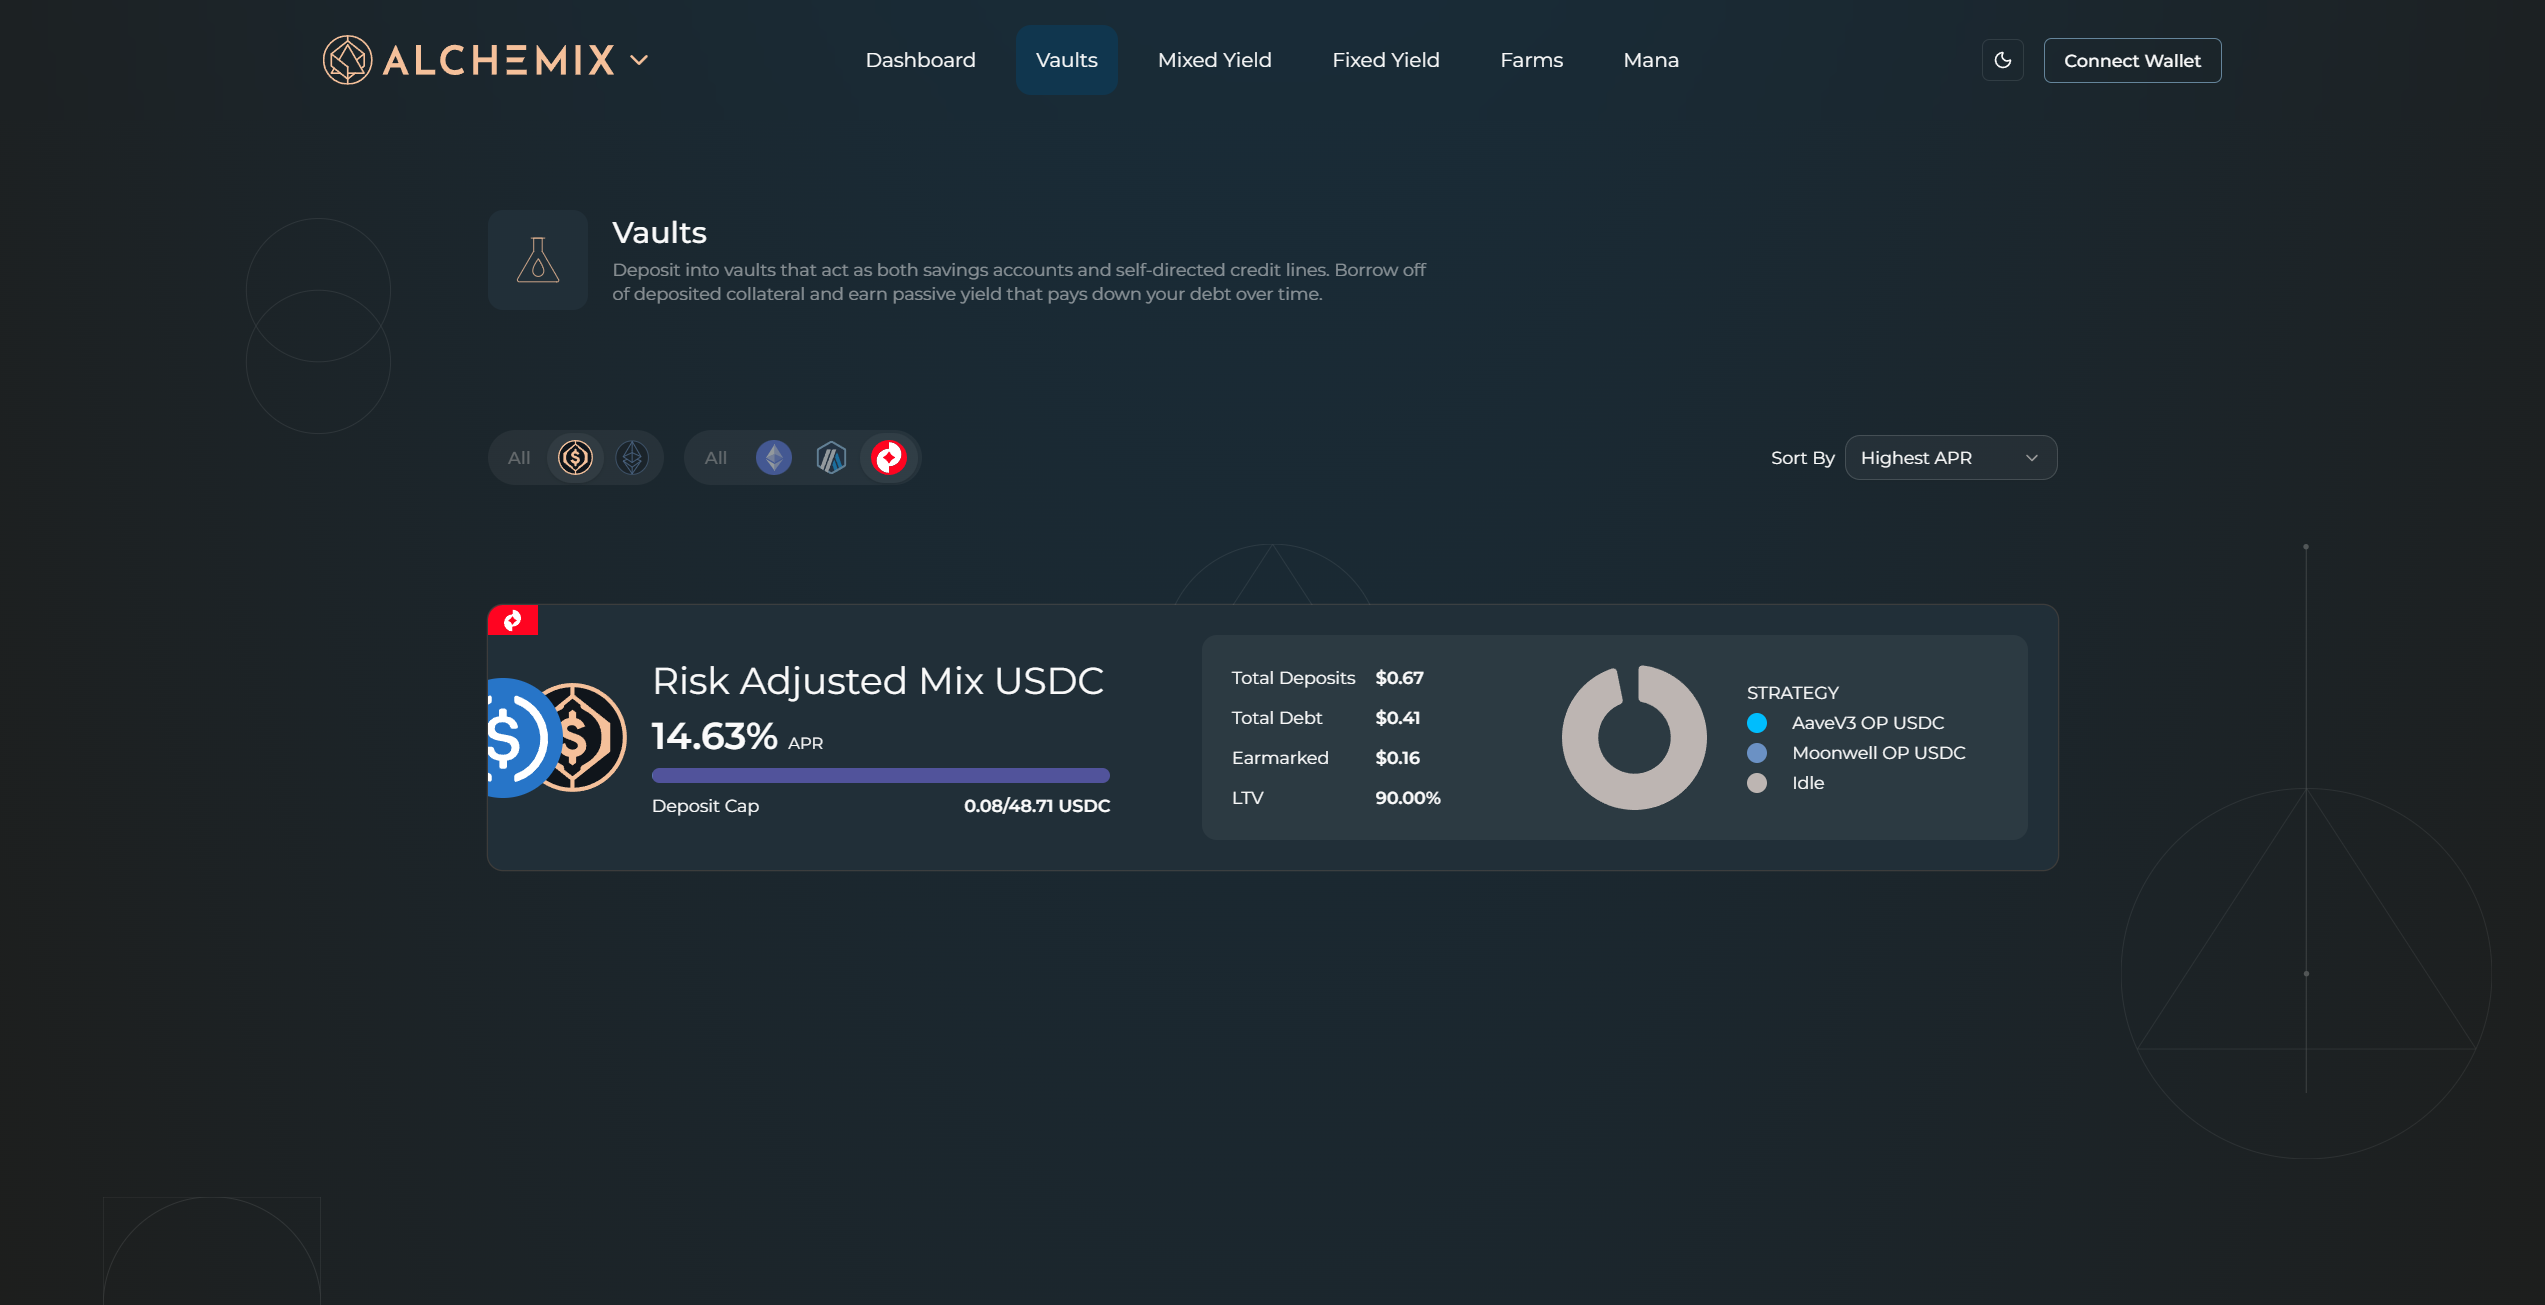
Task: Go to the Mixed Yield tab
Action: click(1214, 60)
